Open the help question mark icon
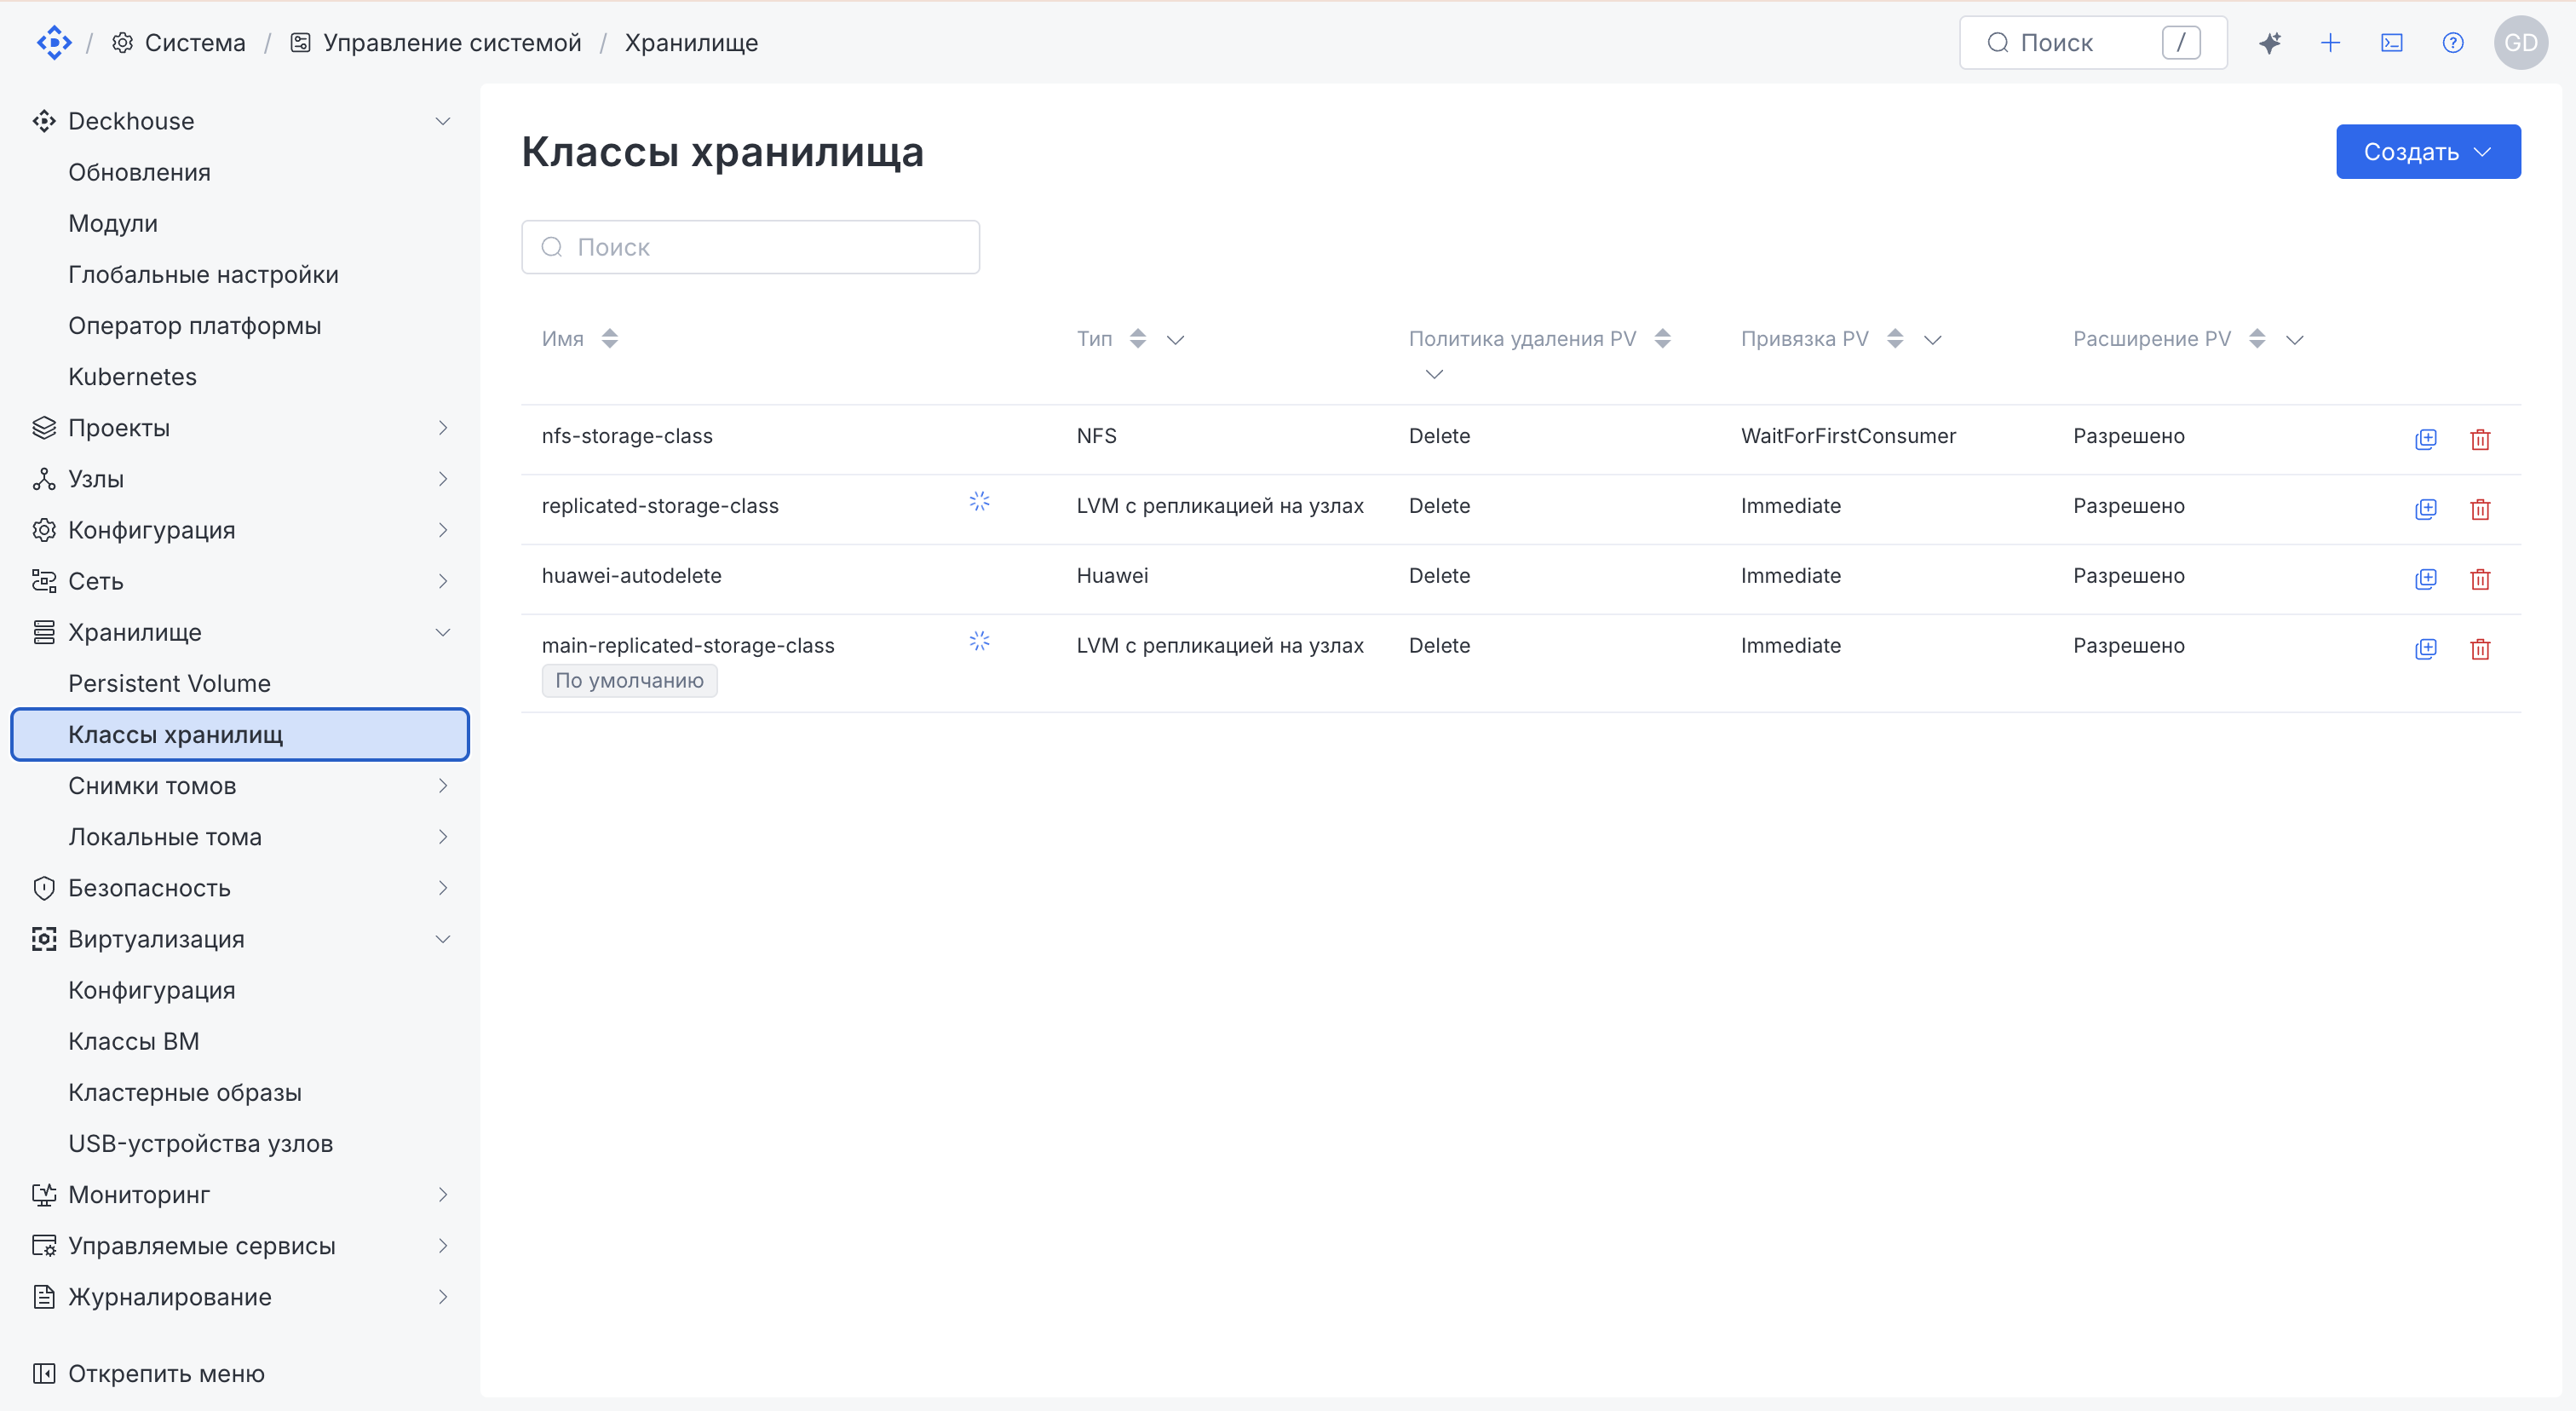 click(x=2452, y=42)
